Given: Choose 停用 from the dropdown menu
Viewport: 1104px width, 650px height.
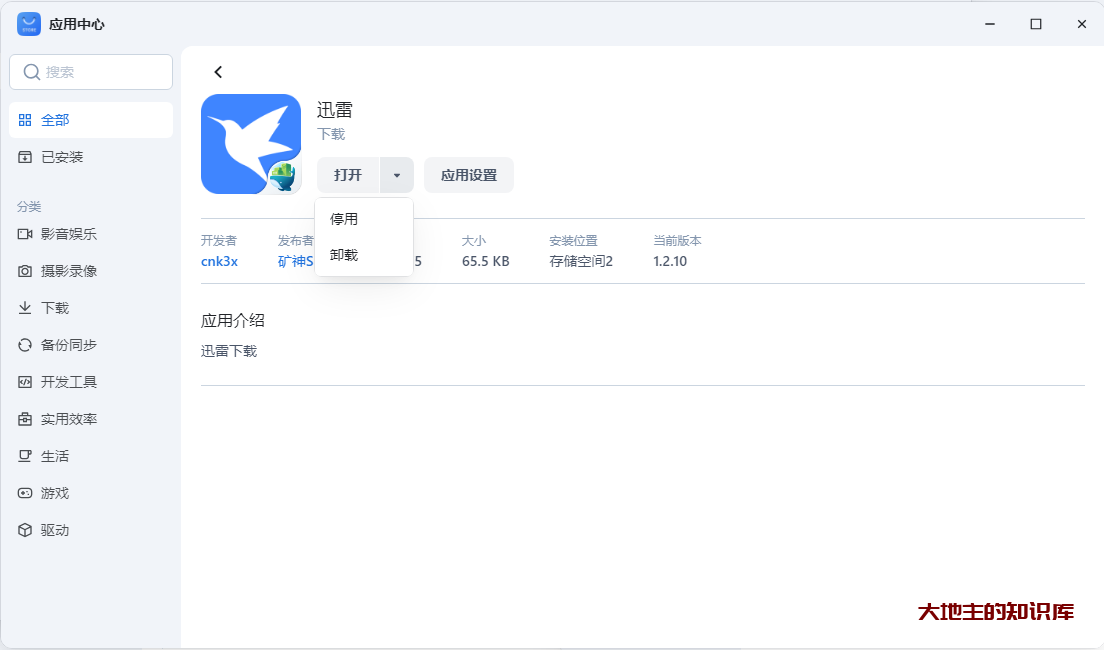Looking at the screenshot, I should coord(363,219).
